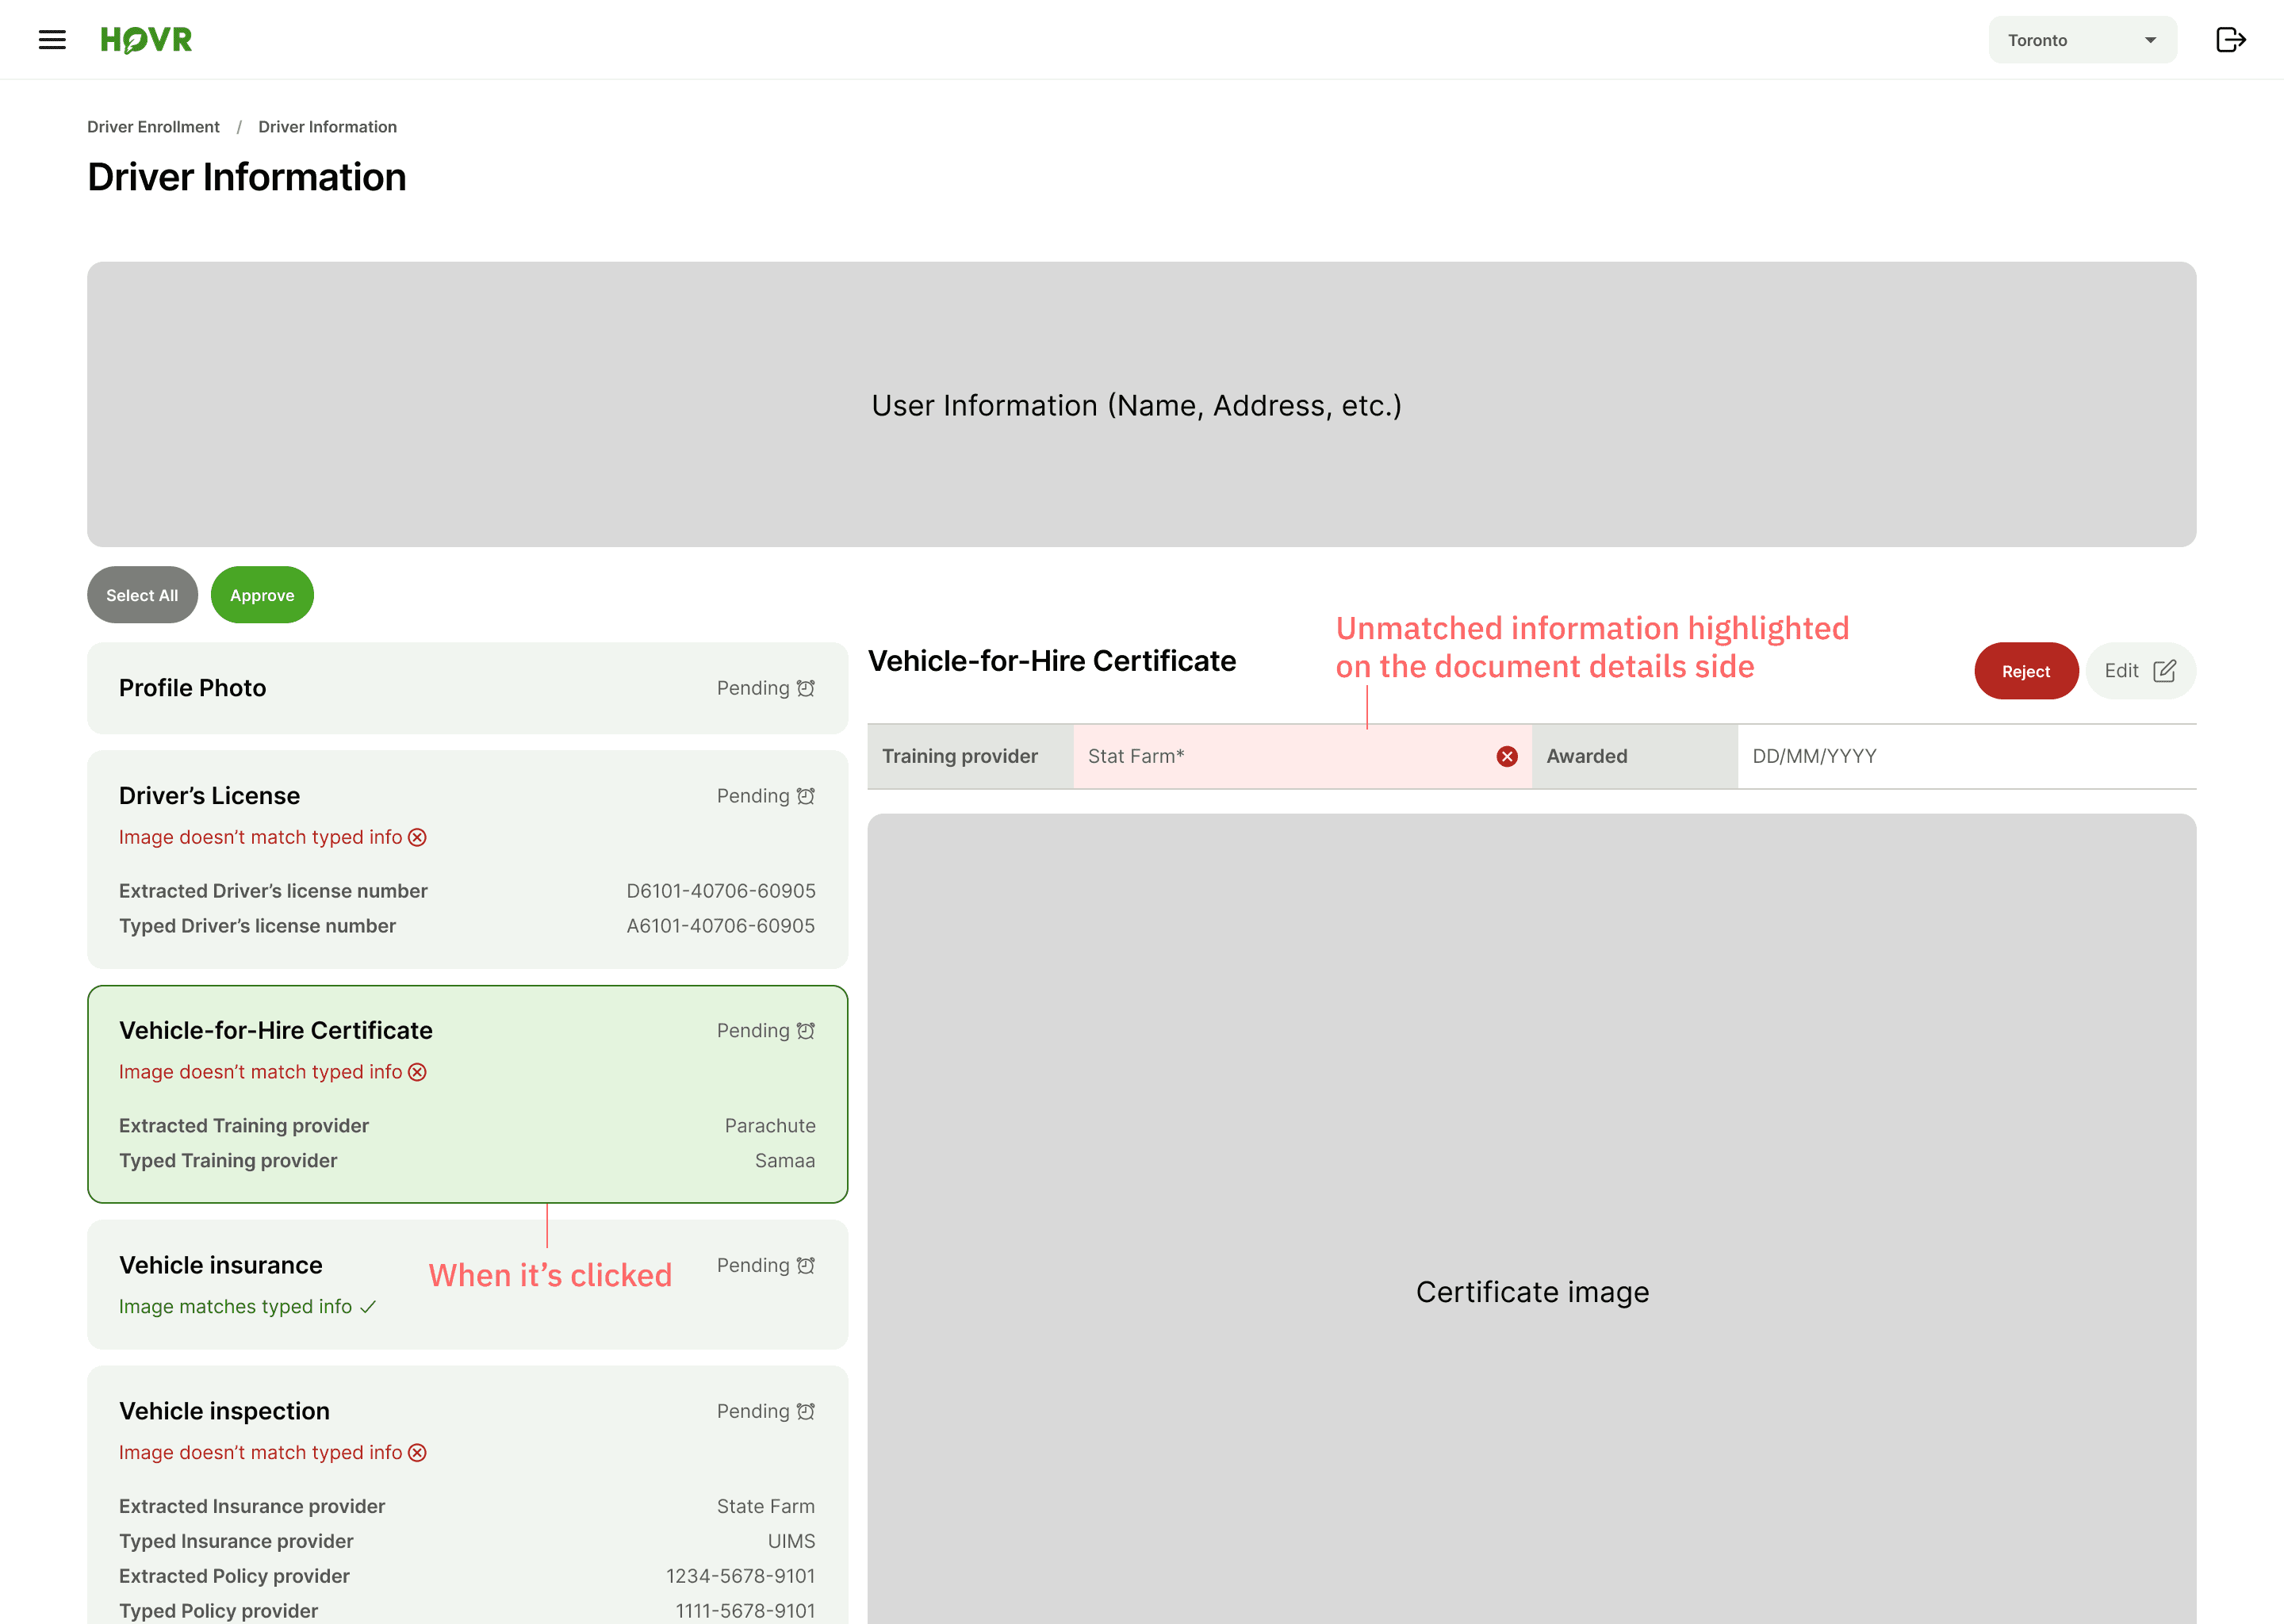The height and width of the screenshot is (1624, 2284).
Task: Click Driver's License mismatch error icon
Action: [x=418, y=838]
